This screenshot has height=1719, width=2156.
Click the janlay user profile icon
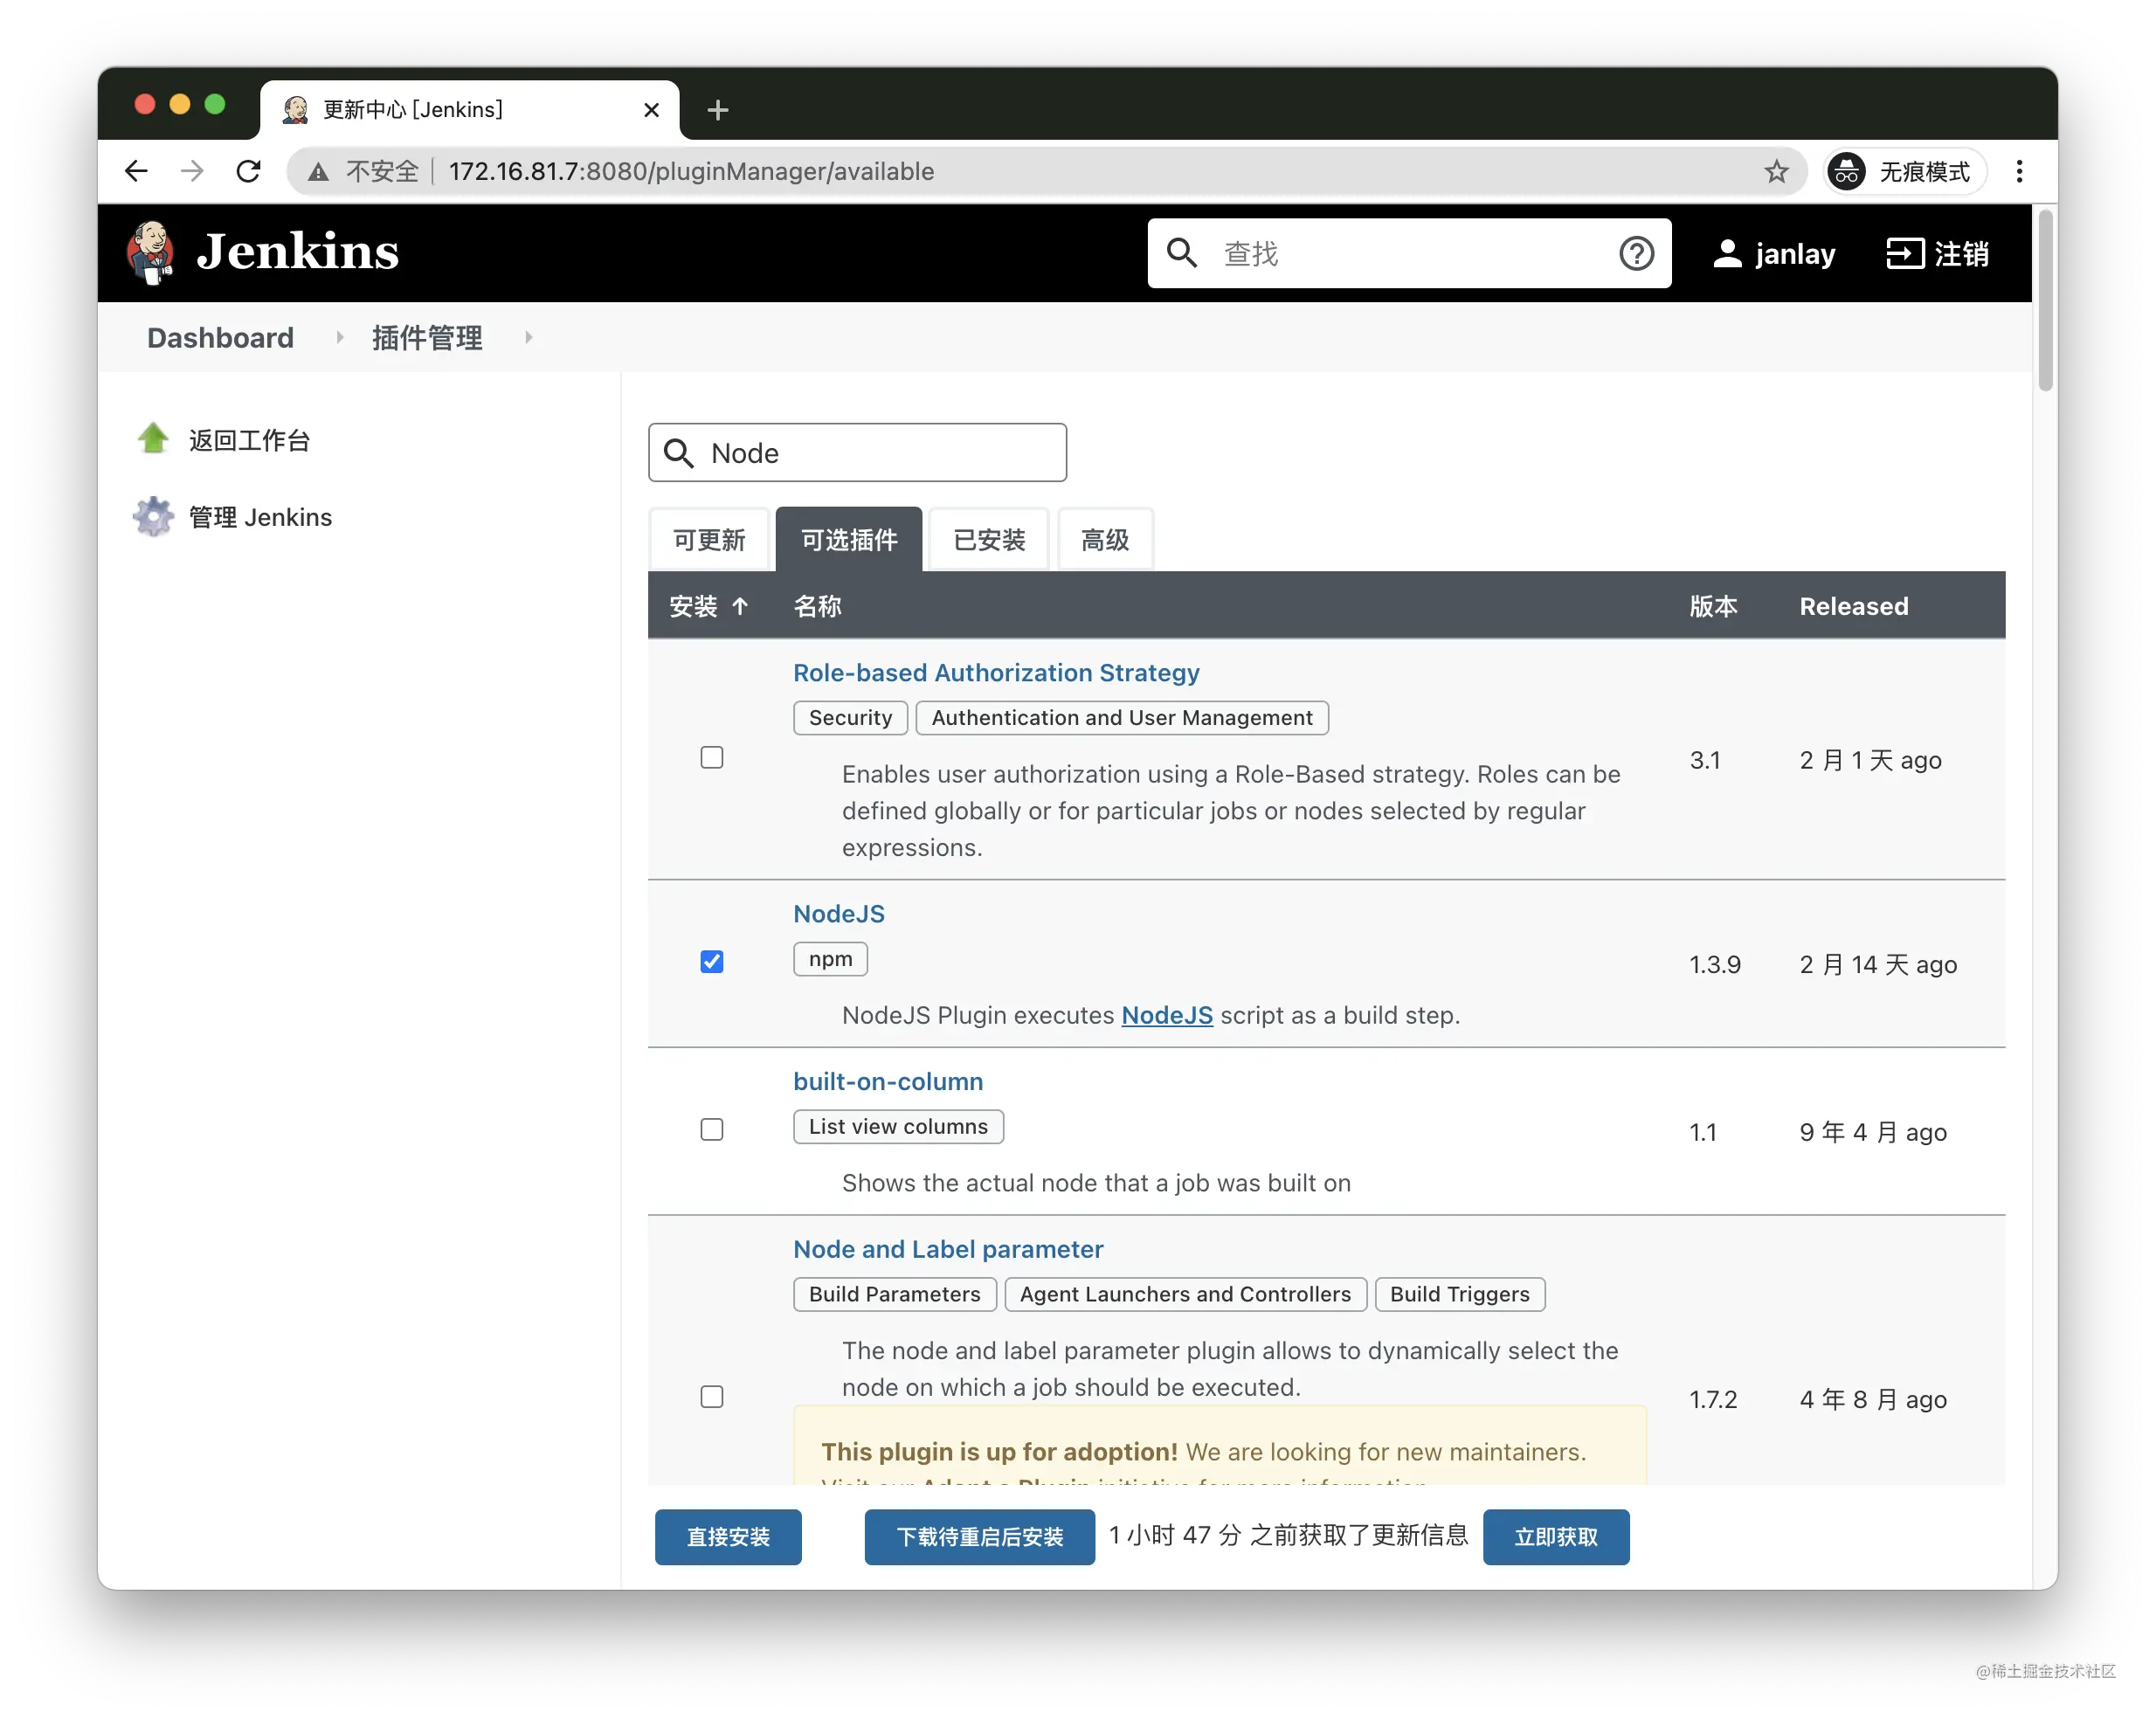point(1727,254)
